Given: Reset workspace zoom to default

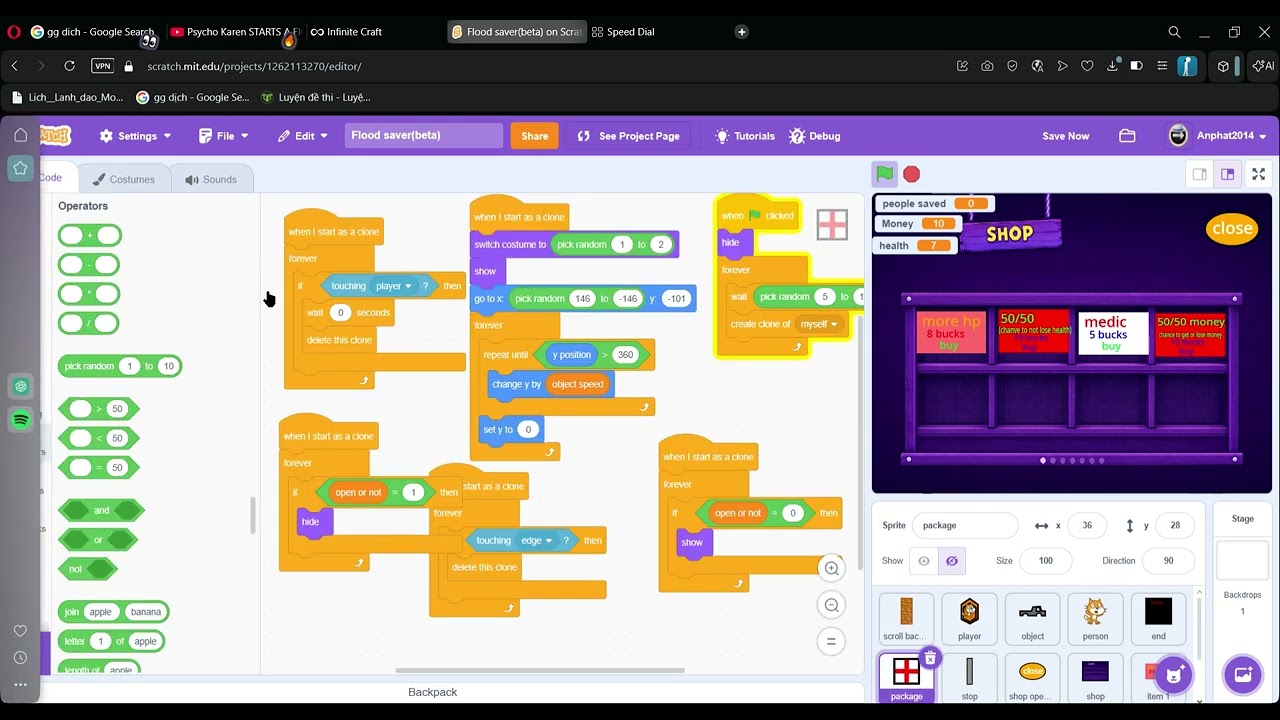Looking at the screenshot, I should (x=831, y=642).
